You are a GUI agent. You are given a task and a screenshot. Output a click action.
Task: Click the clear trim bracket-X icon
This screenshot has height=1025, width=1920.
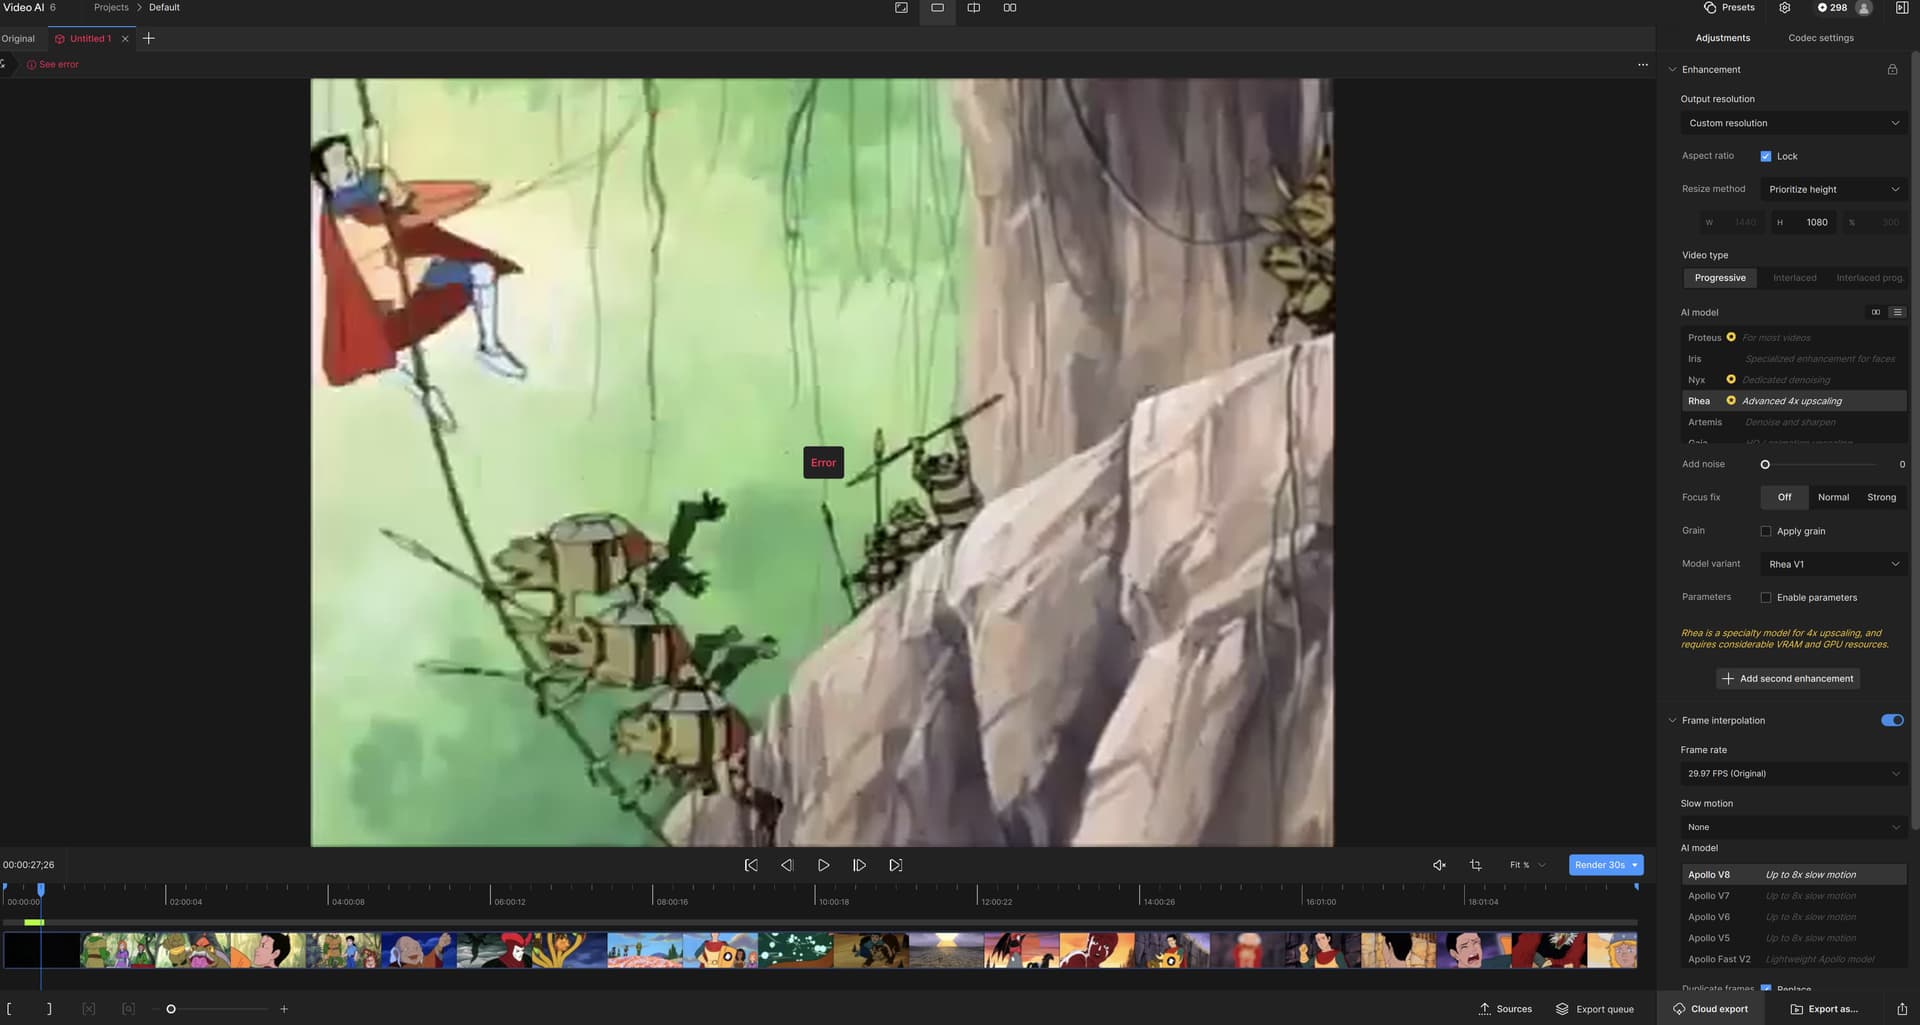coord(88,1010)
